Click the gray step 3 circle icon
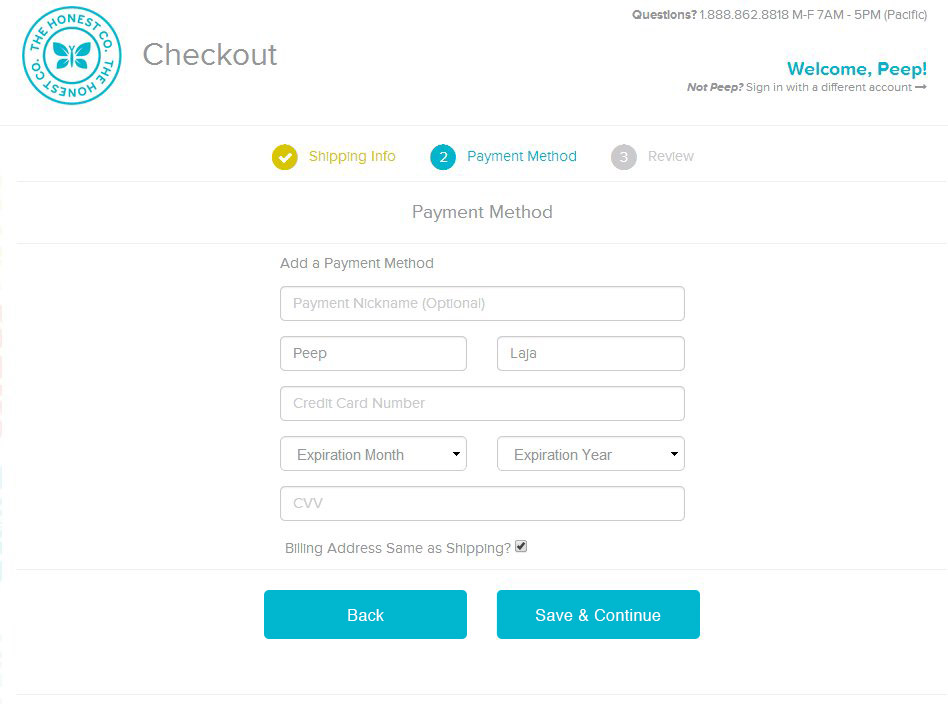Screen dimensions: 948x704 [624, 157]
